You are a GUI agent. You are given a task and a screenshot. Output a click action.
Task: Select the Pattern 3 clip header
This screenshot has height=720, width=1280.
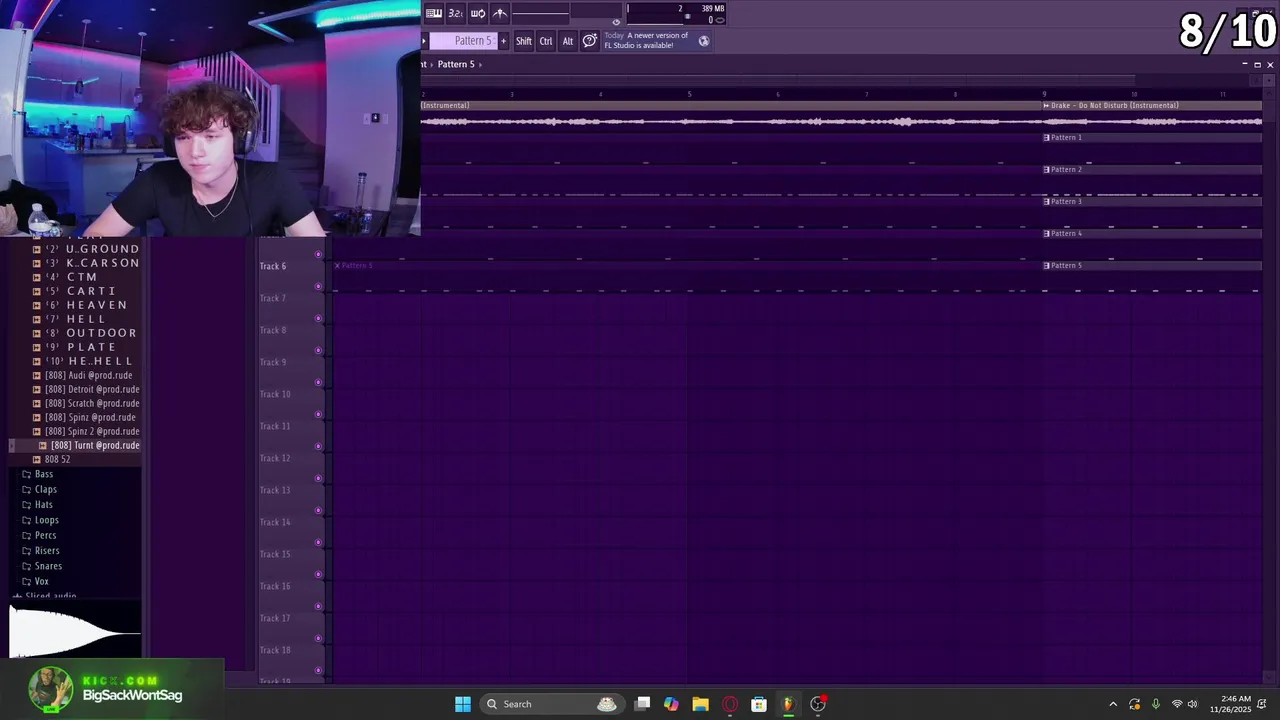click(x=1152, y=201)
